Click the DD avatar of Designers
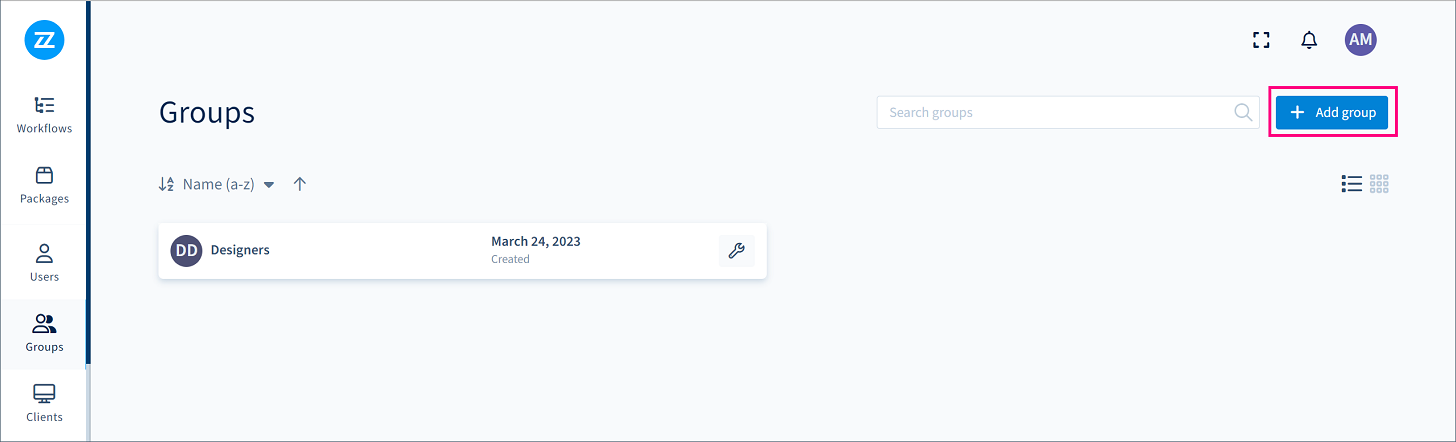The height and width of the screenshot is (442, 1456). [186, 251]
